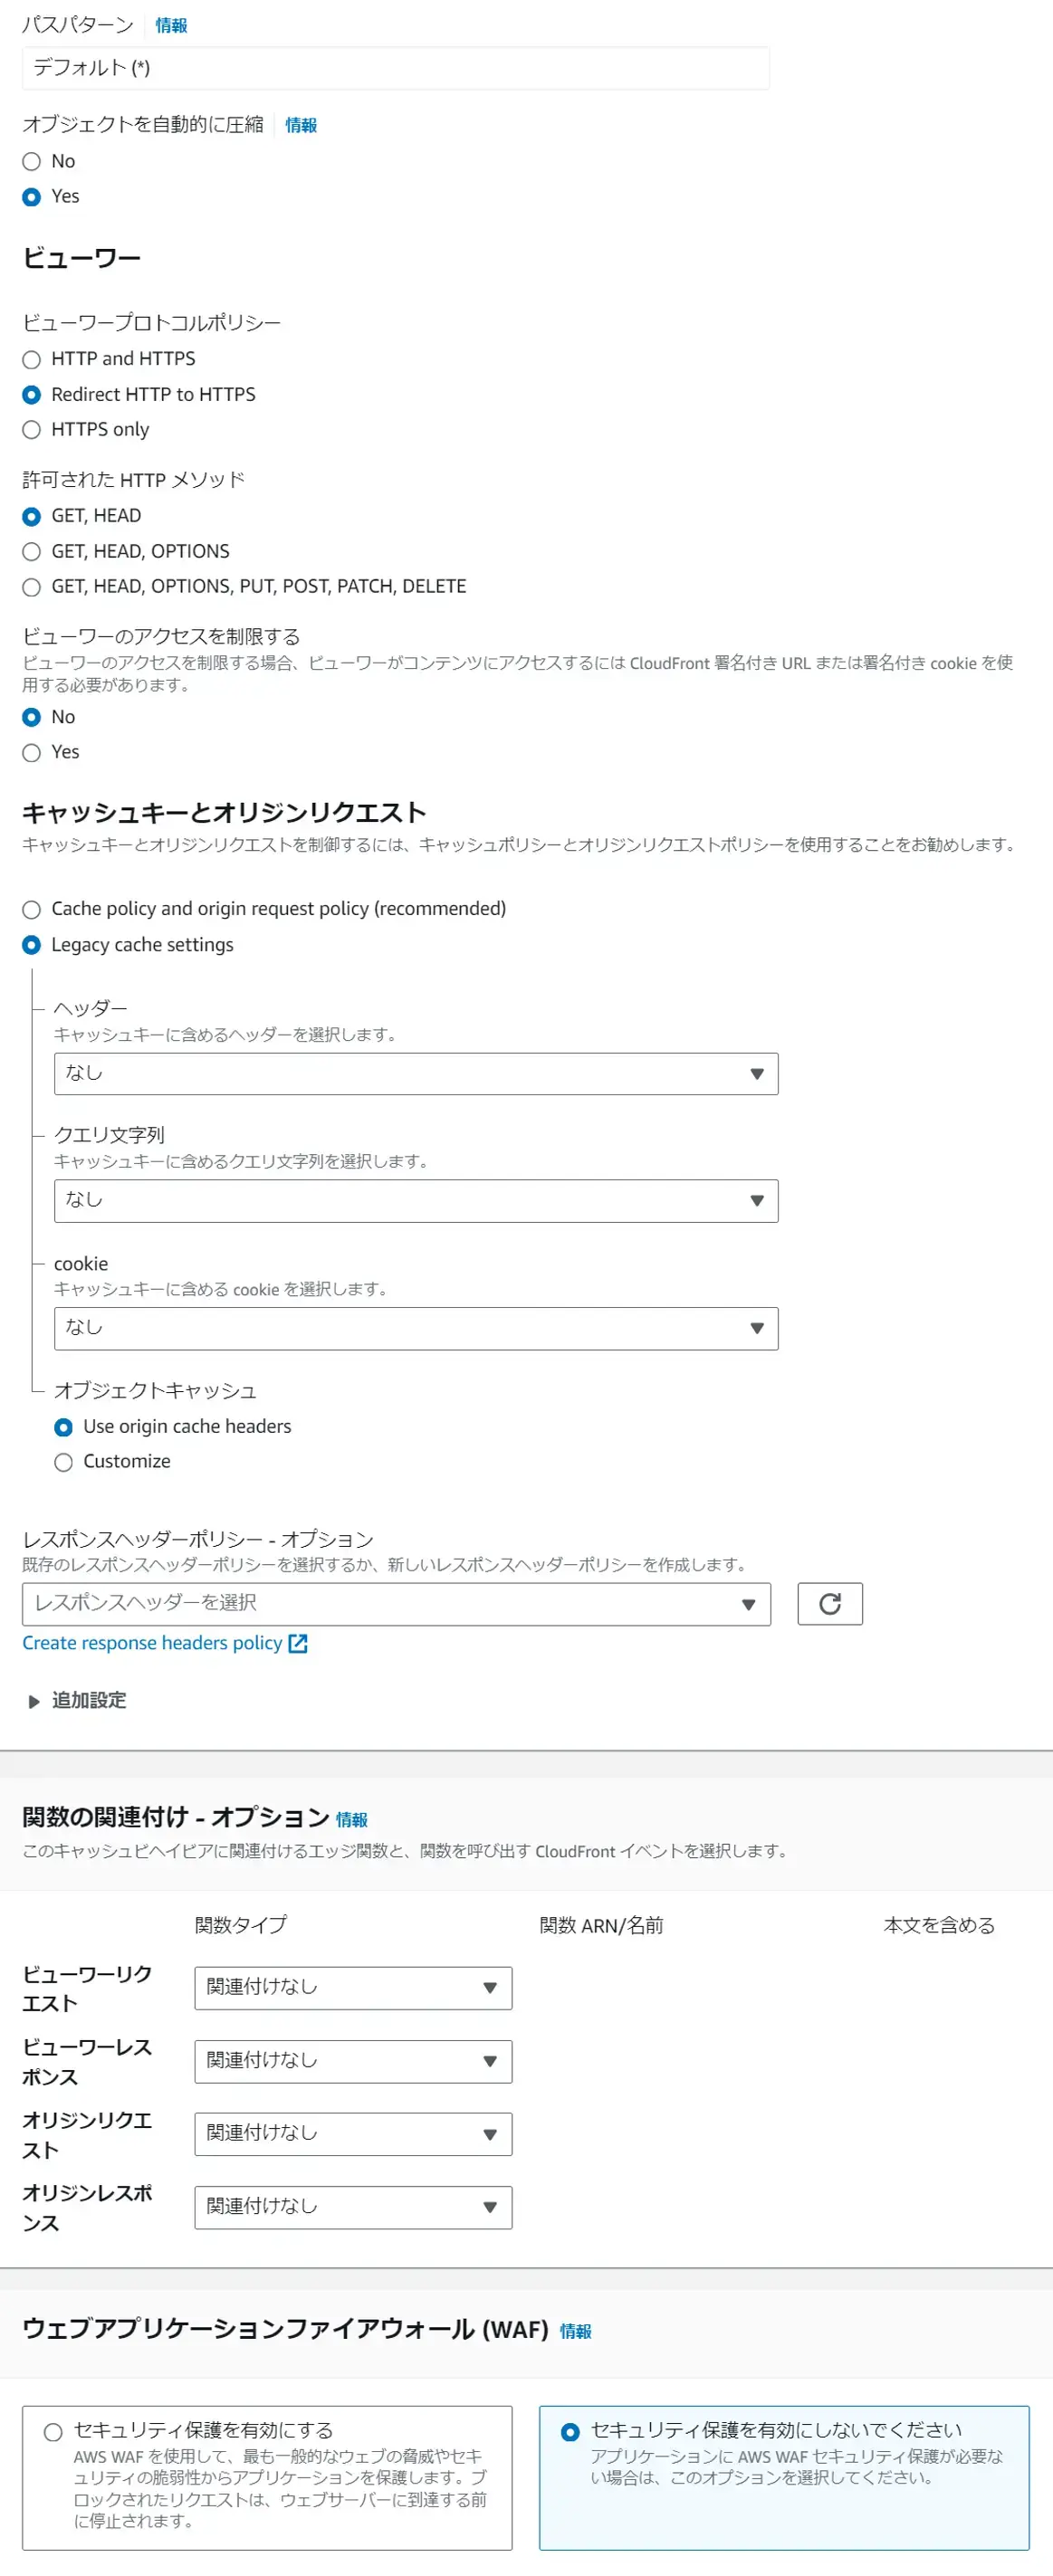Select GET, HEAD, OPTIONS allowed methods
This screenshot has height=2576, width=1053.
point(32,552)
